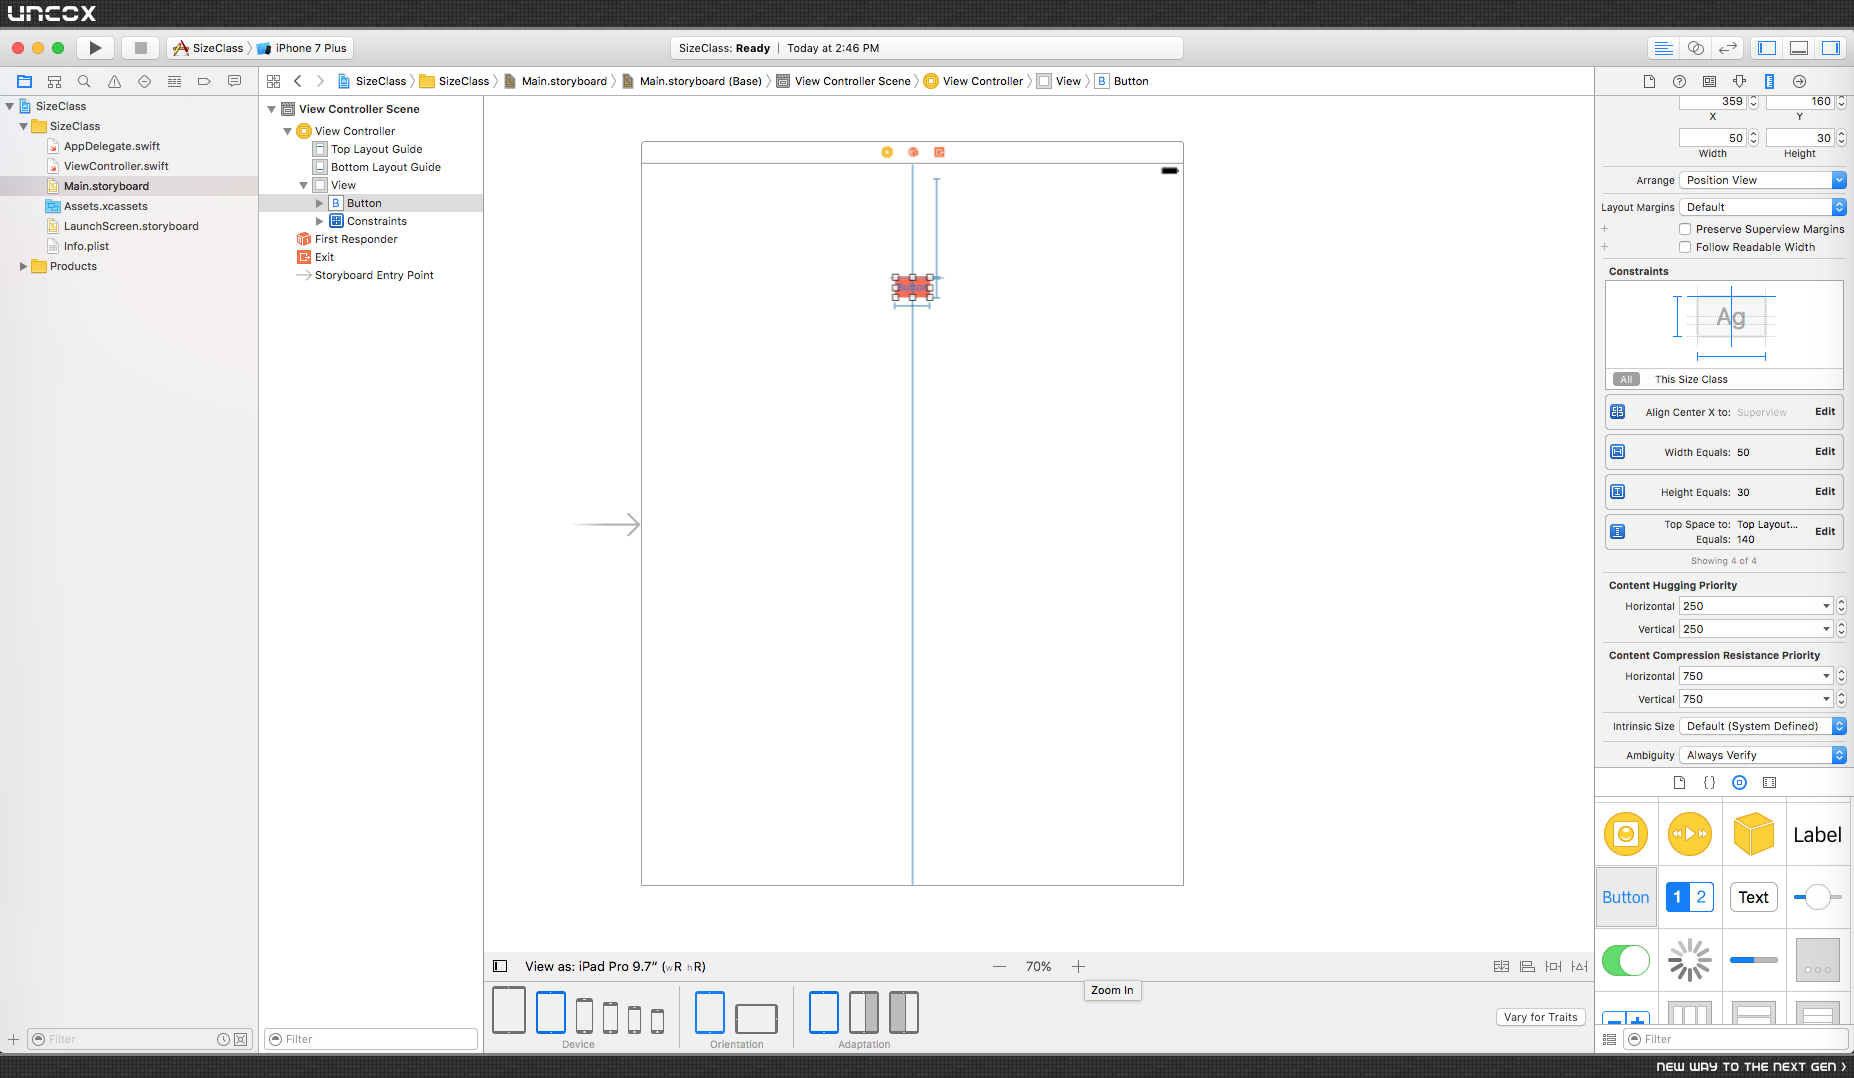Expand the Button item in the document outline
This screenshot has height=1078, width=1854.
pos(319,203)
